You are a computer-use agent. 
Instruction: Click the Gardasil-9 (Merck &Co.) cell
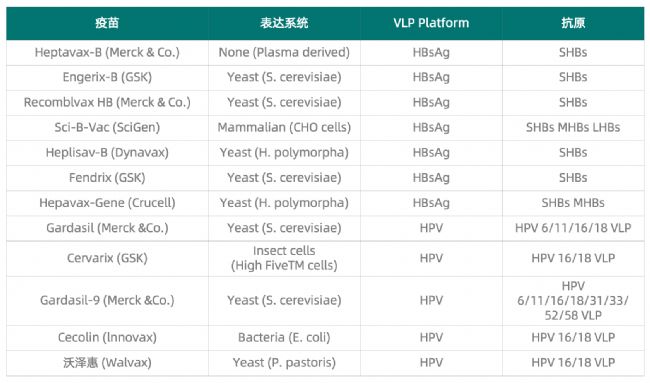(107, 301)
